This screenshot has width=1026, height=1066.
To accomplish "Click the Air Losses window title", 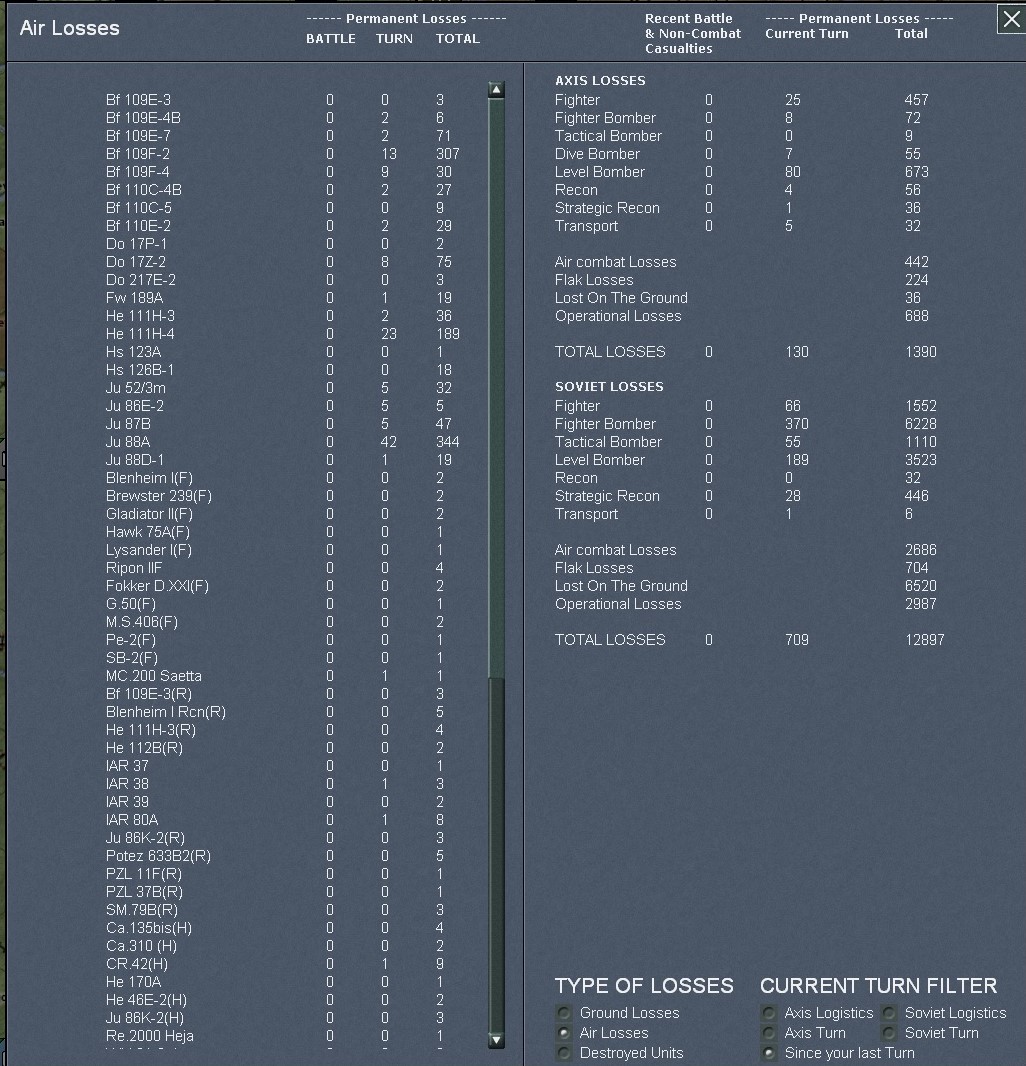I will tap(69, 28).
